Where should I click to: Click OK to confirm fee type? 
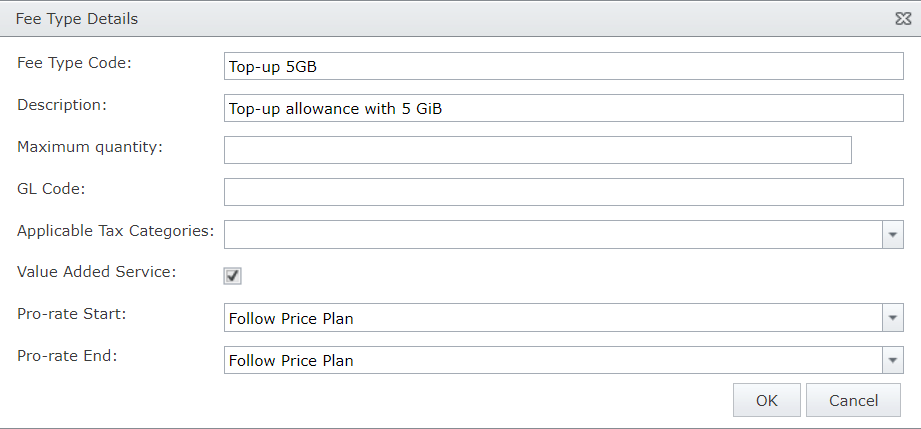766,400
